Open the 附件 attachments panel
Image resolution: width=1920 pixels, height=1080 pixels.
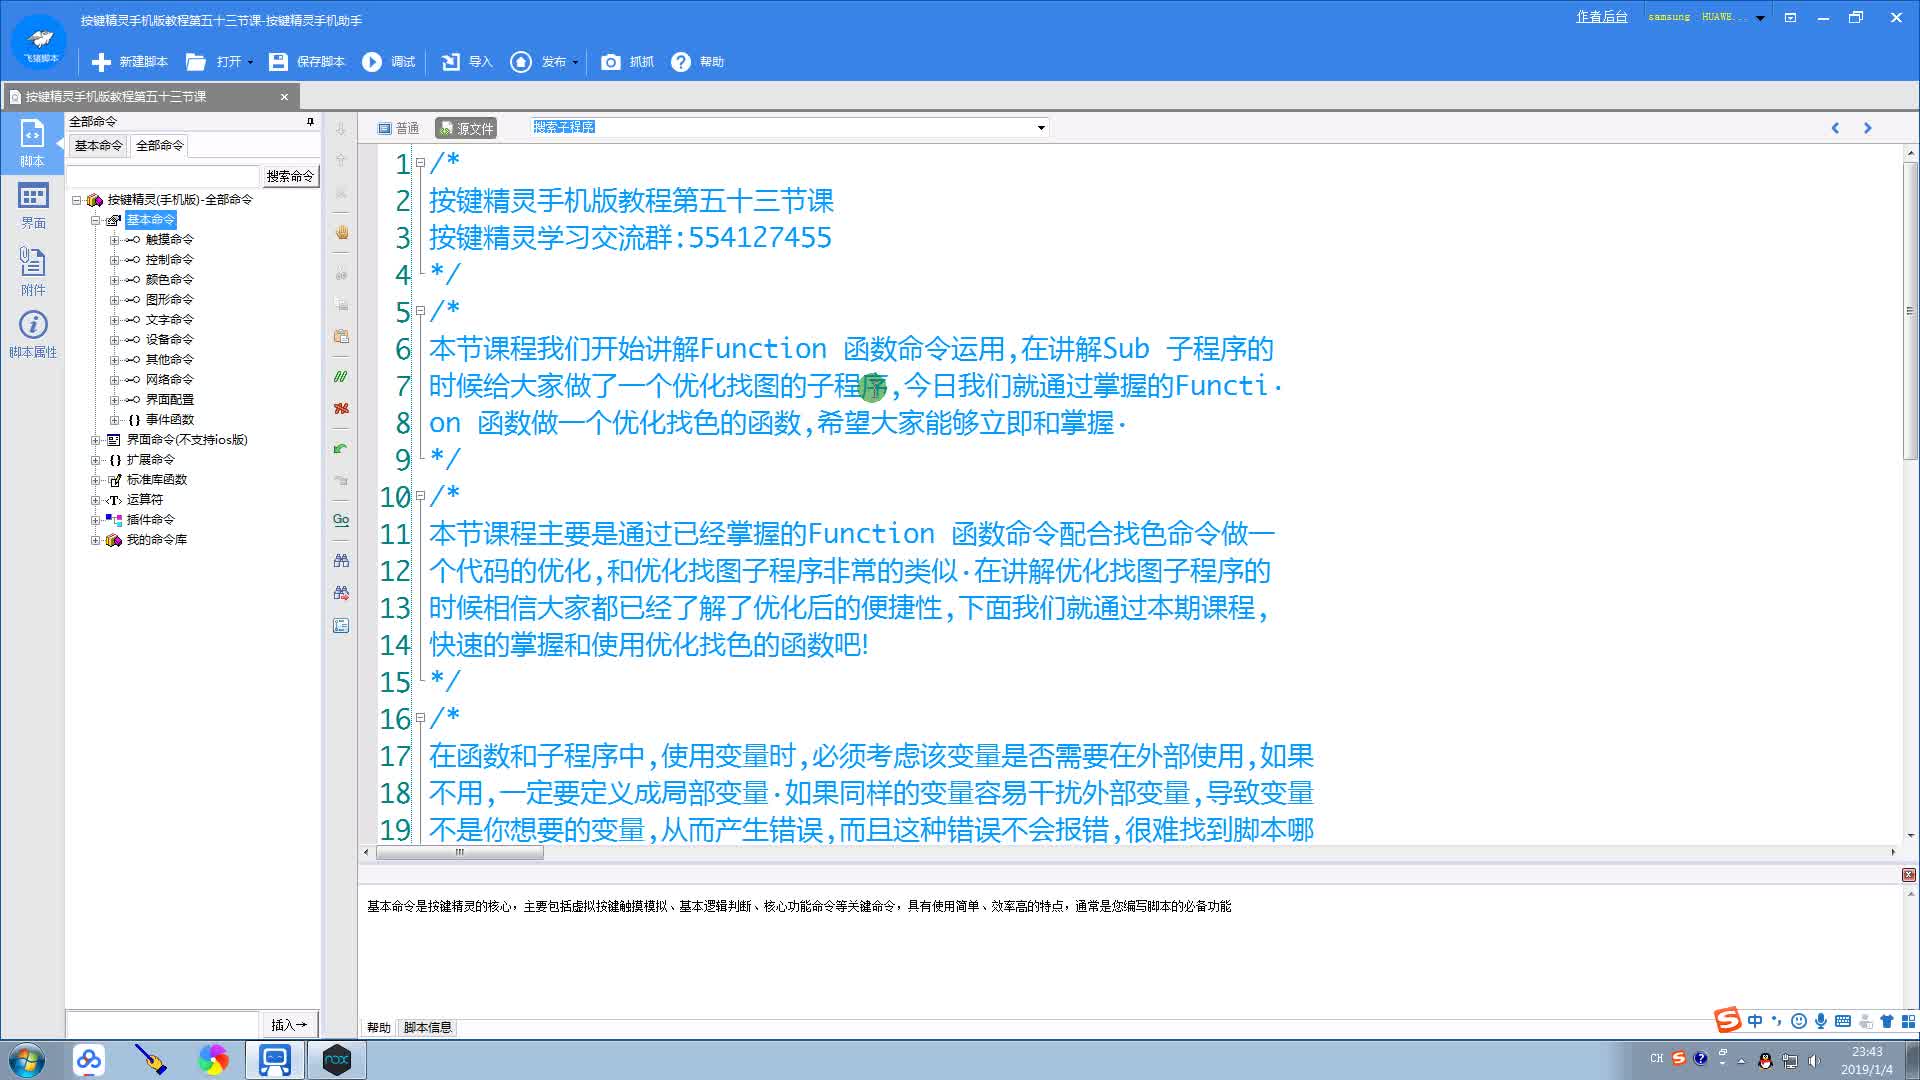(x=32, y=271)
